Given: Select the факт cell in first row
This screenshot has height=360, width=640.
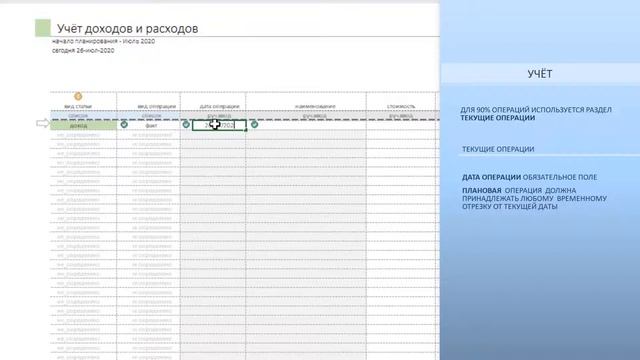Looking at the screenshot, I should [151, 125].
